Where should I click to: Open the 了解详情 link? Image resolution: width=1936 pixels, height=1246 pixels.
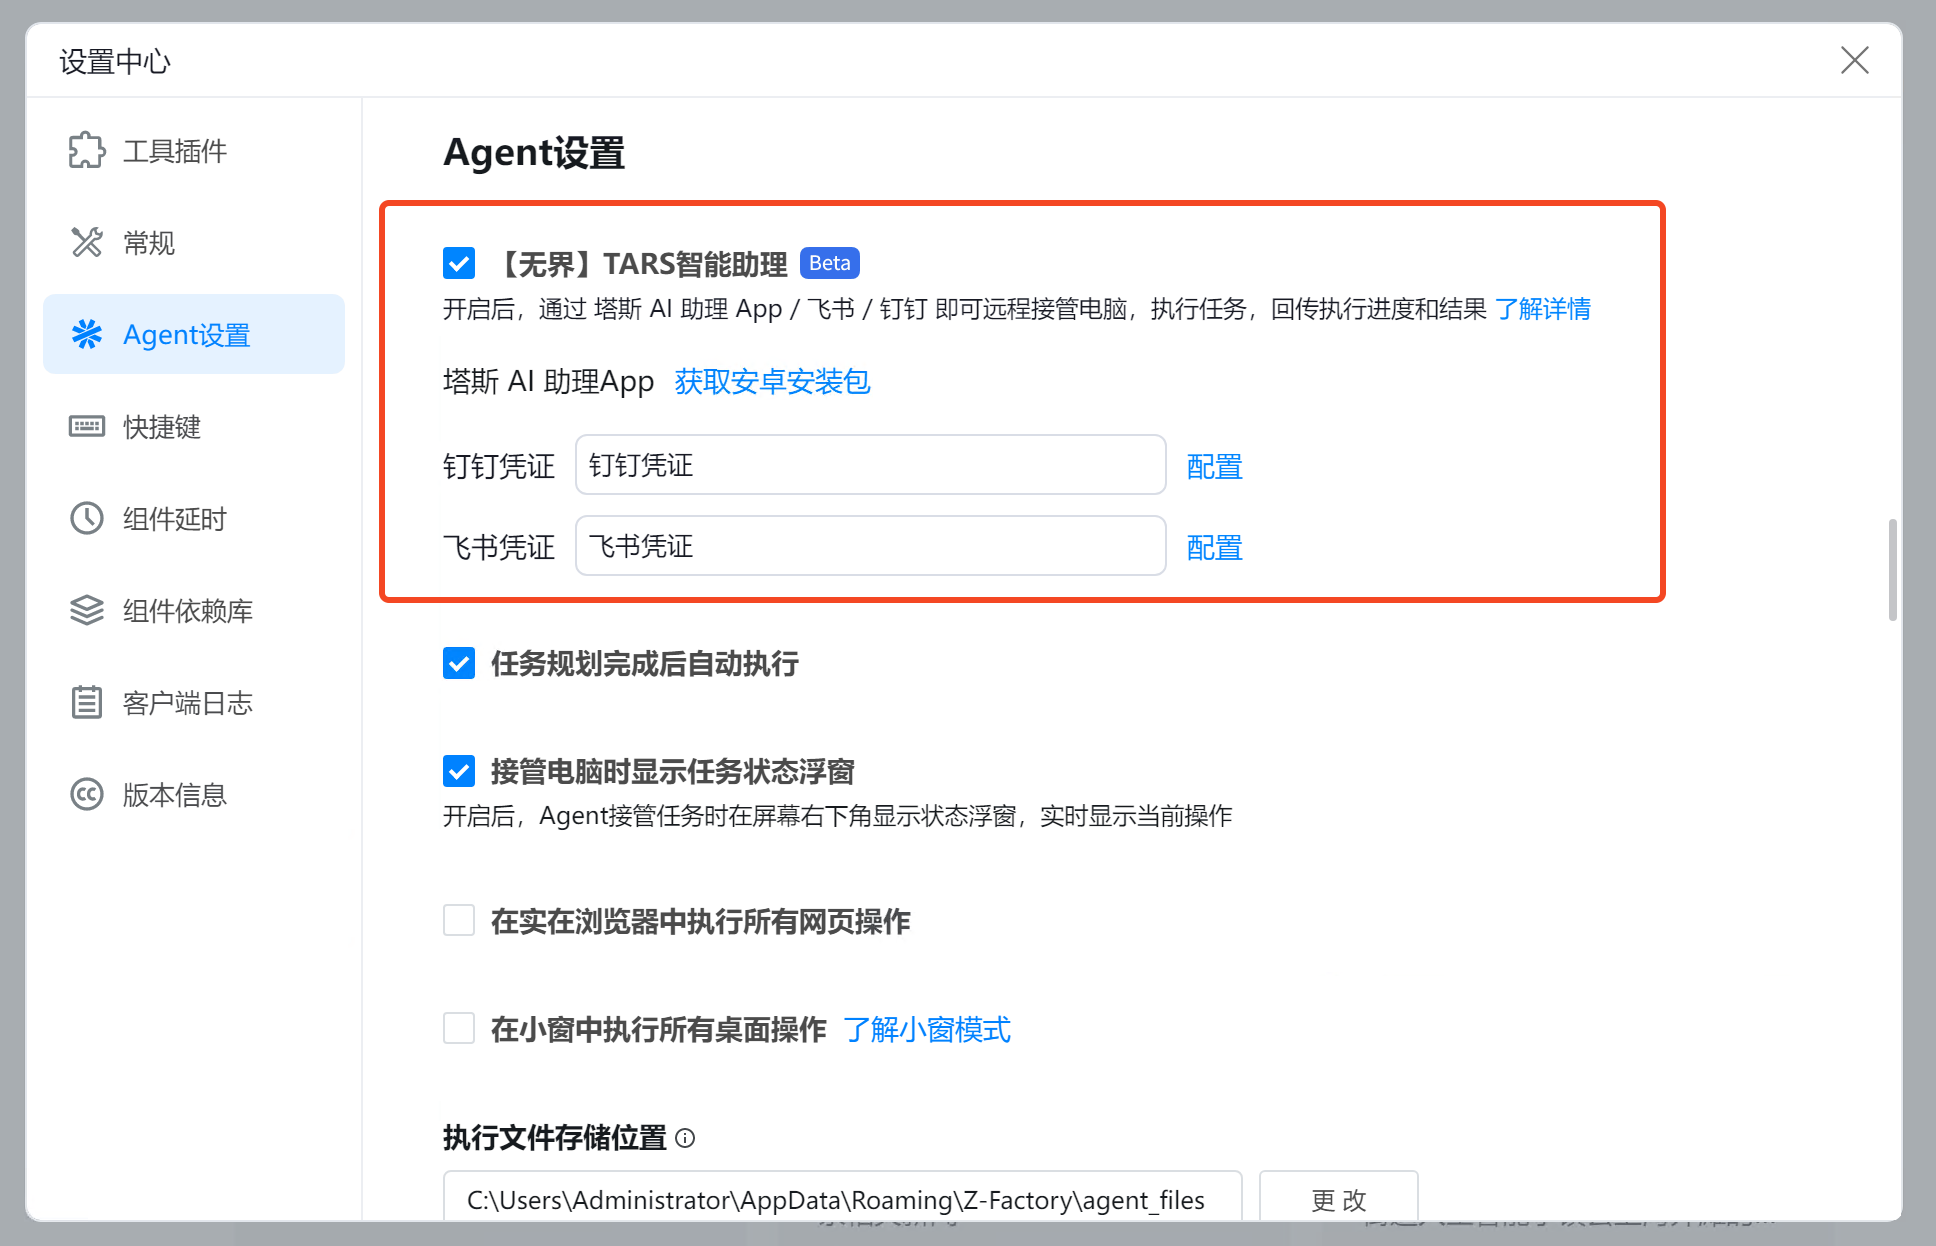point(1542,309)
